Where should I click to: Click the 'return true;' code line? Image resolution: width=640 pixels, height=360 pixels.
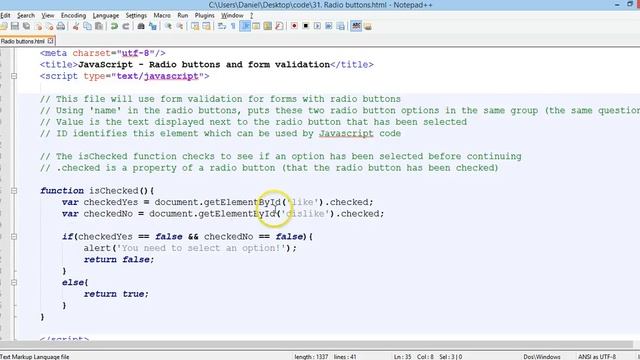coord(116,294)
